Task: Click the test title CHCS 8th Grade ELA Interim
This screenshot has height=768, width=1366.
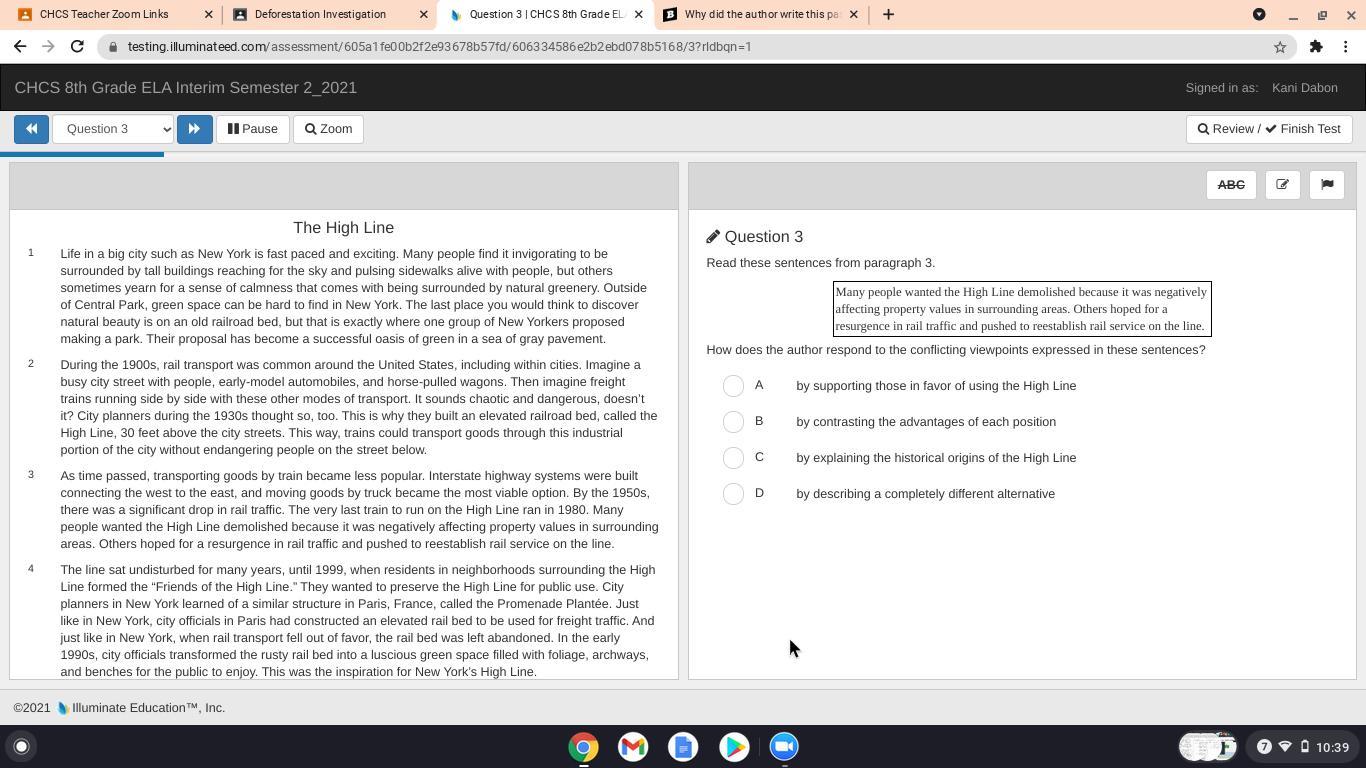Action: click(186, 88)
